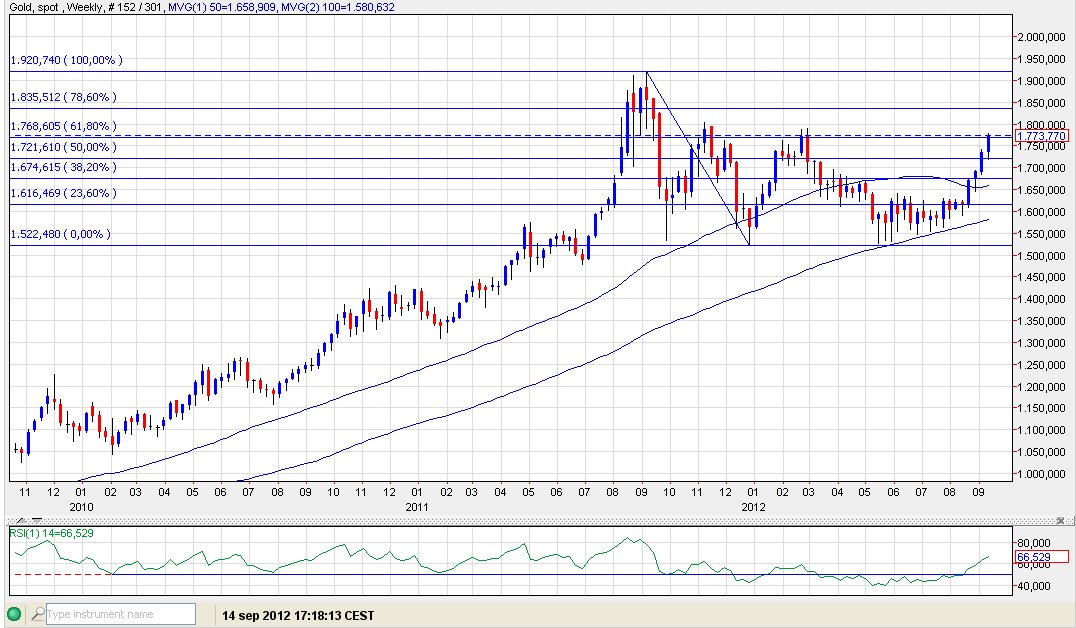
Task: Click the 1.773,770 current price marker
Action: point(1042,136)
